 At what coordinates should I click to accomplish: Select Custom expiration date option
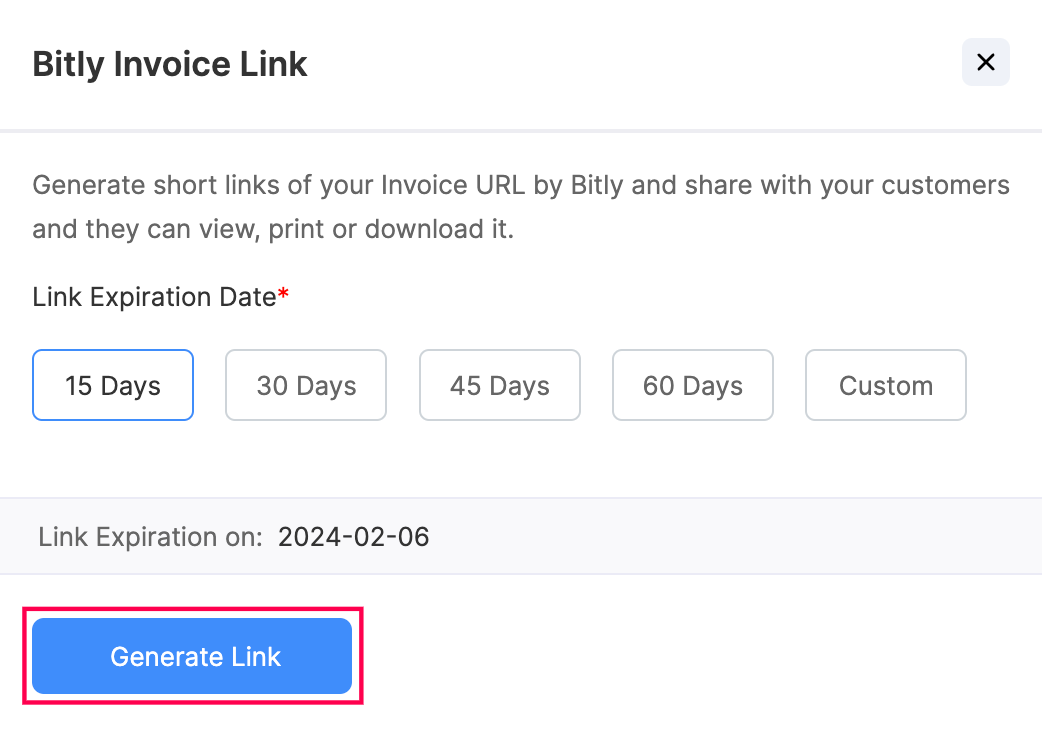point(885,385)
